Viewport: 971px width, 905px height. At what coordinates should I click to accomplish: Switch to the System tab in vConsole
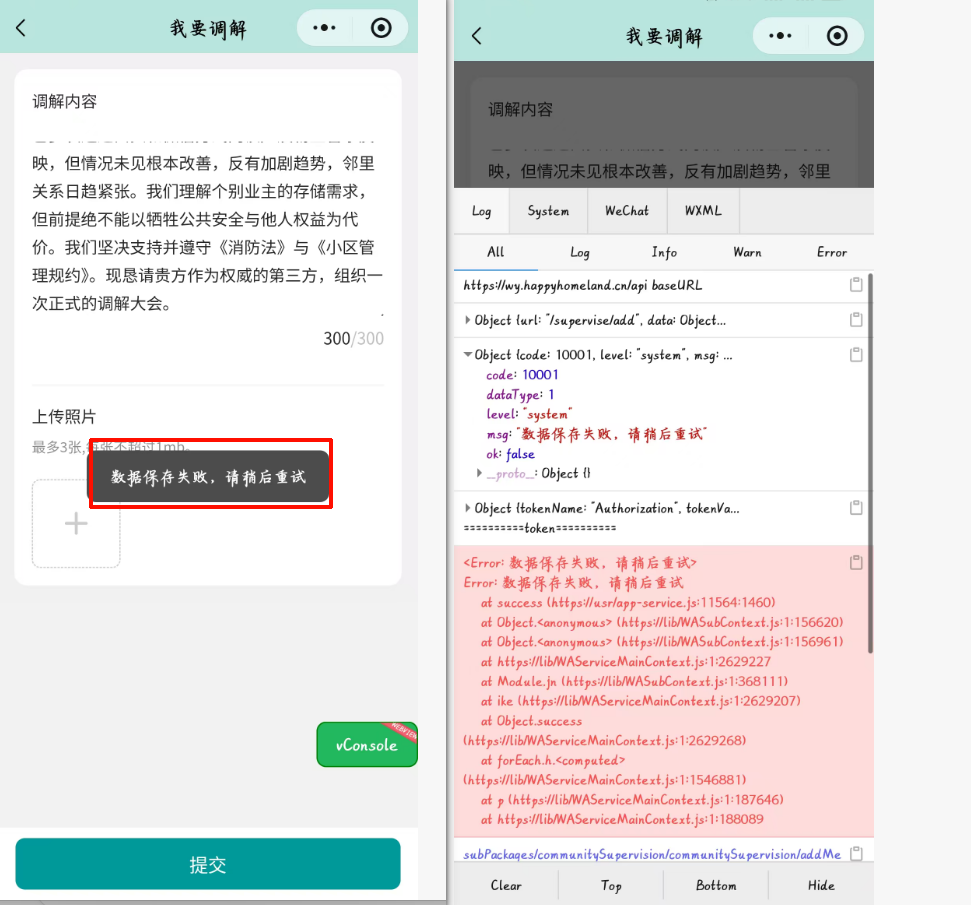coord(548,211)
